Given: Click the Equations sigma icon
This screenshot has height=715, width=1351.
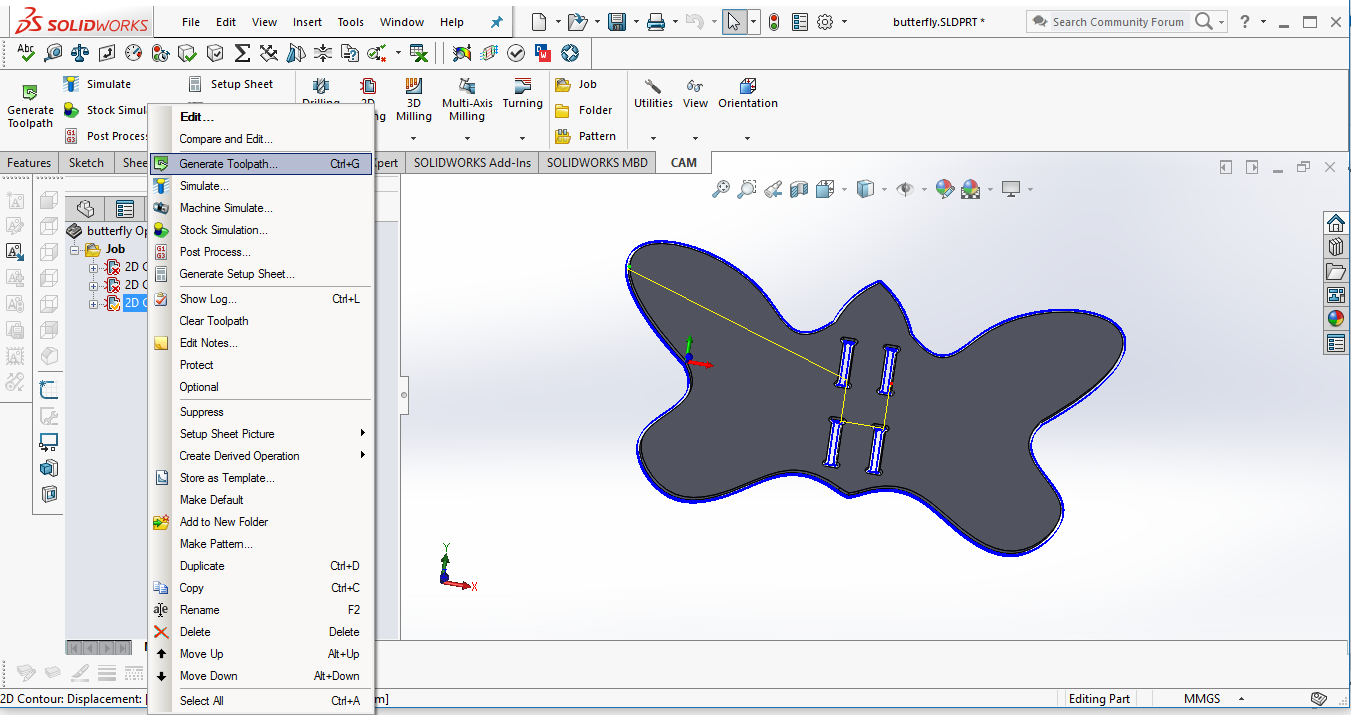Looking at the screenshot, I should [x=242, y=52].
